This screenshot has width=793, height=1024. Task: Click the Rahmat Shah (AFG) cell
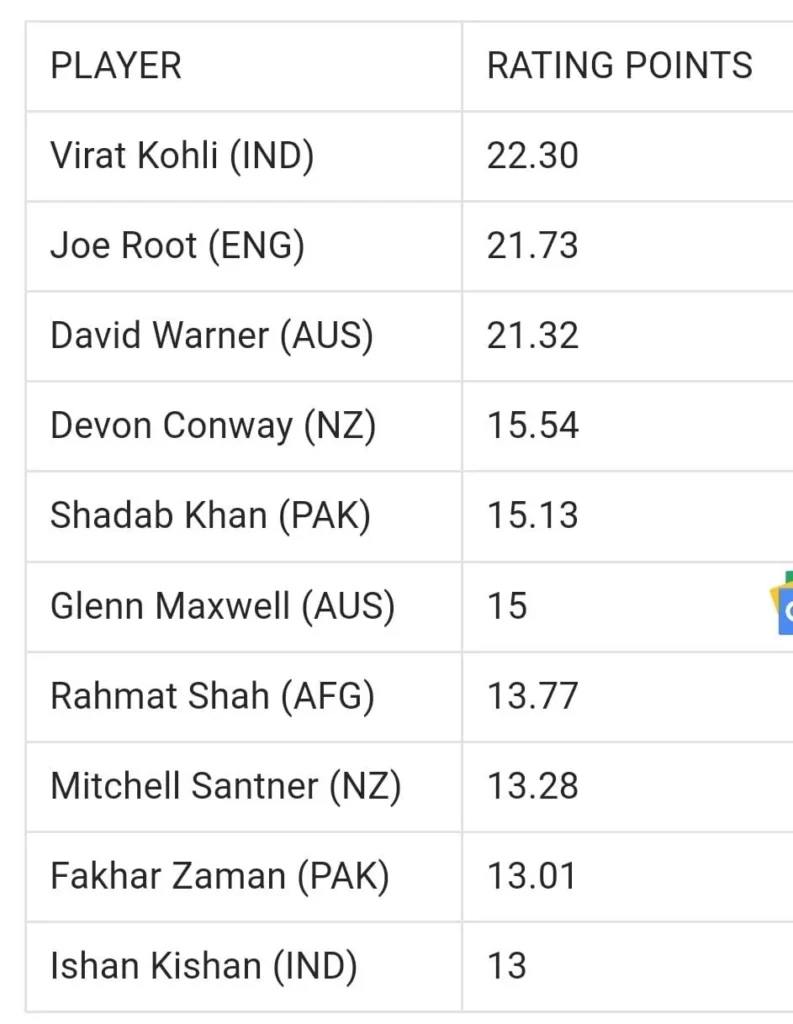[x=212, y=696]
